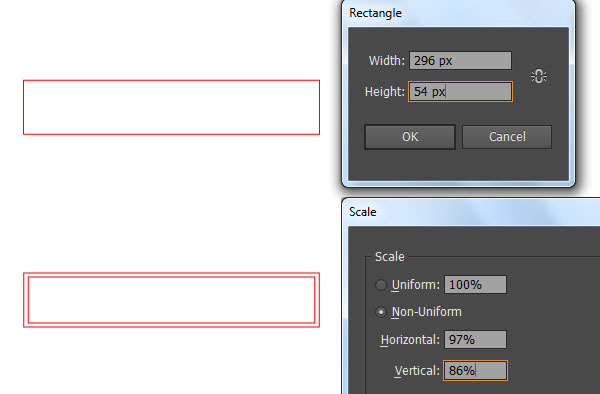Click the constrain proportions link icon
The image size is (600, 394).
pos(539,76)
